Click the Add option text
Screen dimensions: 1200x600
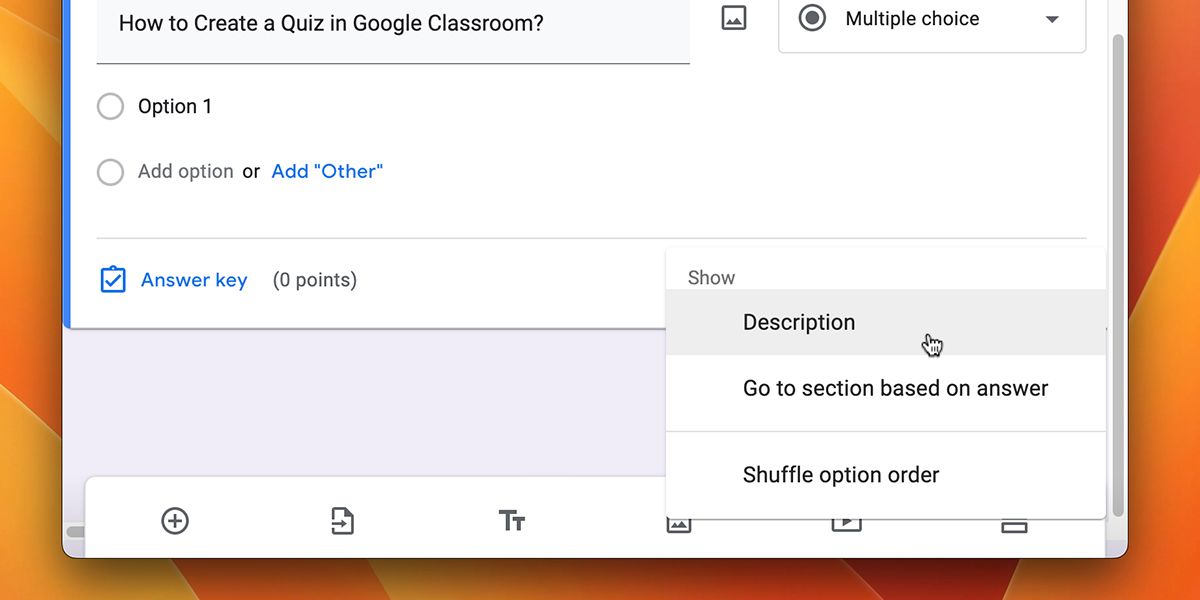(186, 172)
